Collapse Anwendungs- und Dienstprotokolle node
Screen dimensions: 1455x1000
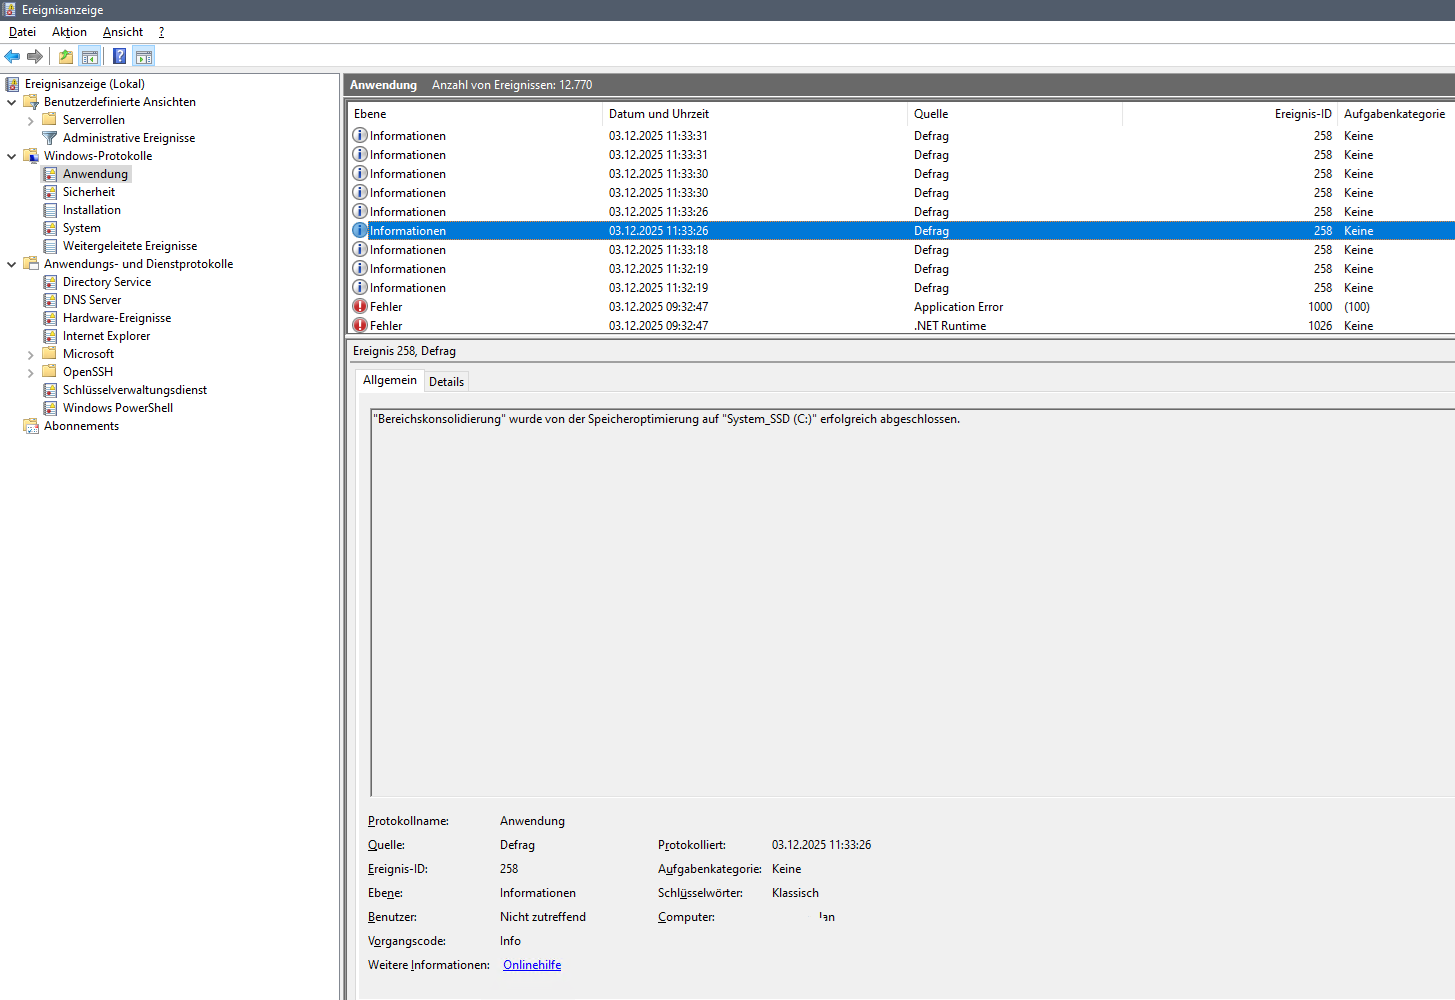click(12, 264)
